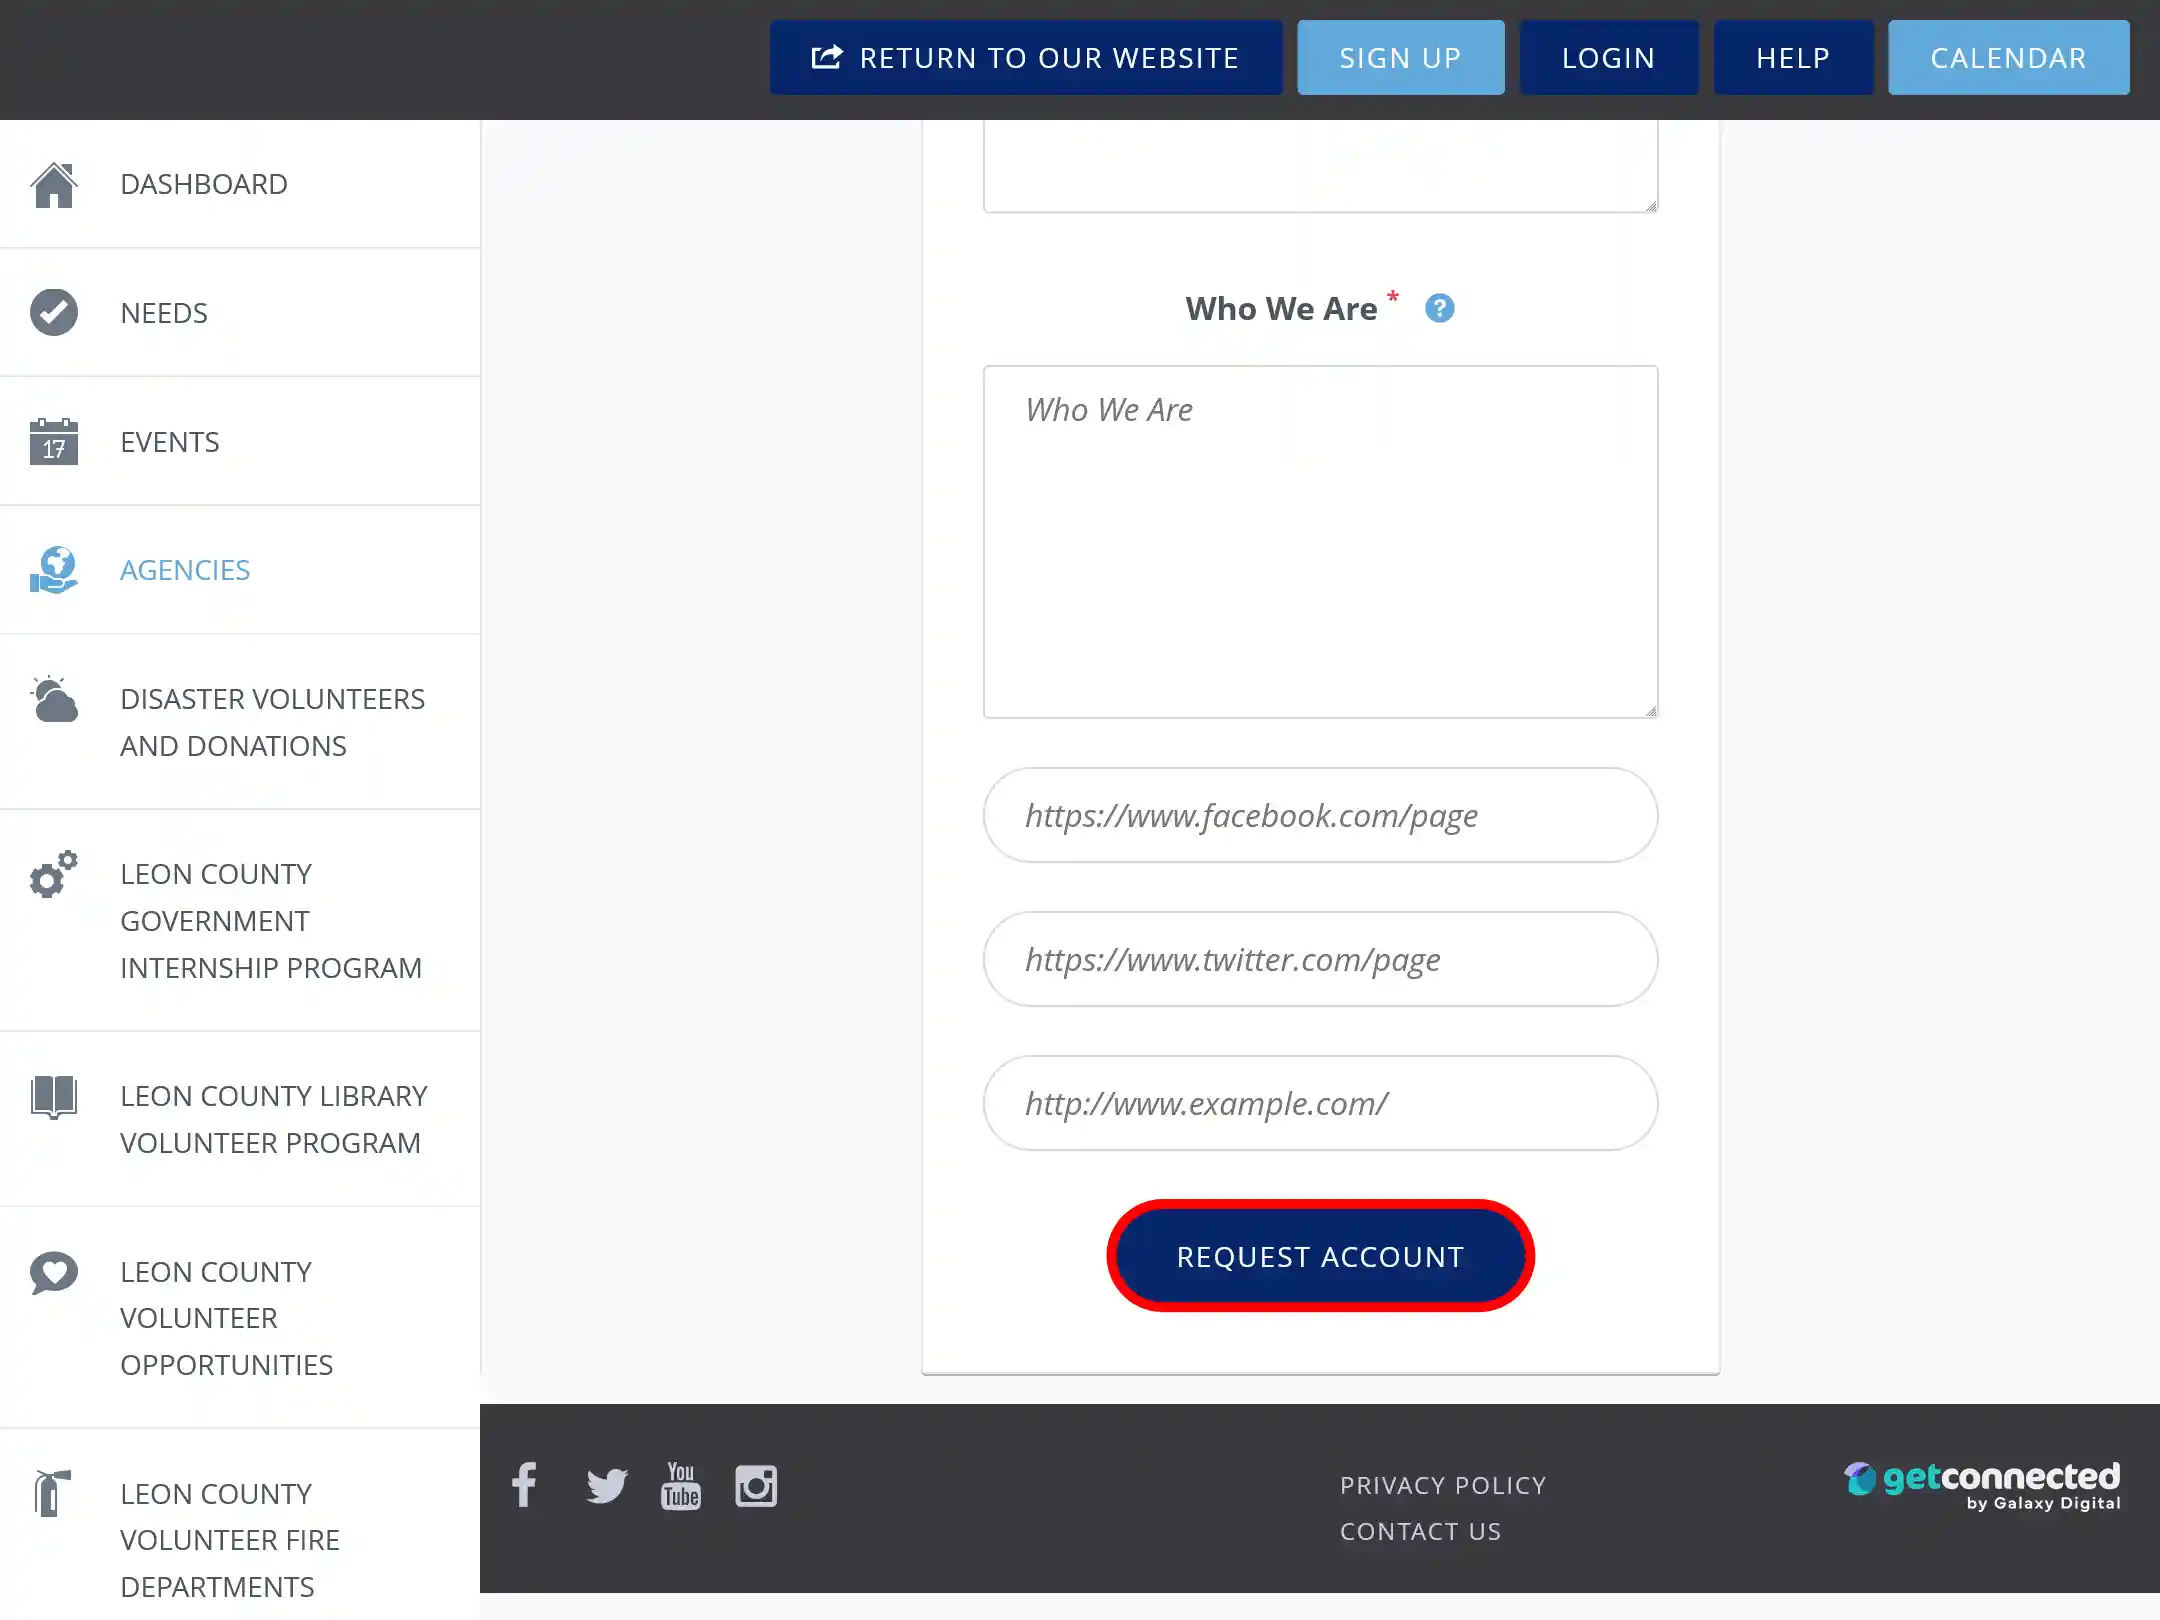Open the YouTube footer icon
The width and height of the screenshot is (2160, 1620).
pyautogui.click(x=681, y=1486)
